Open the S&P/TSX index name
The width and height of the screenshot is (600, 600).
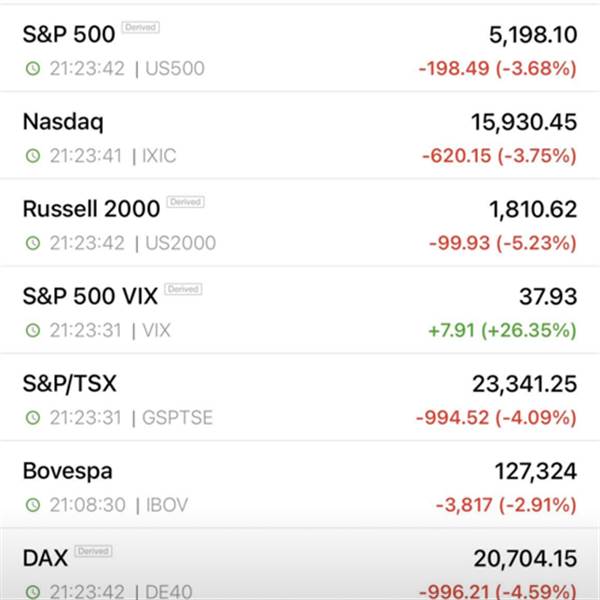70,384
